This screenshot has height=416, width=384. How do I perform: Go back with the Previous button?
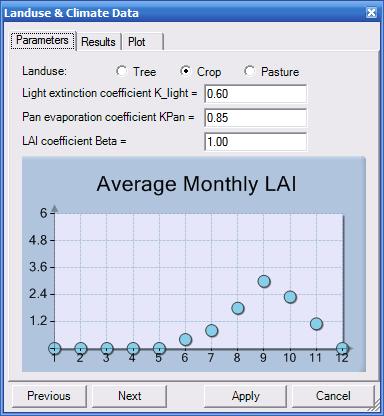(x=49, y=396)
